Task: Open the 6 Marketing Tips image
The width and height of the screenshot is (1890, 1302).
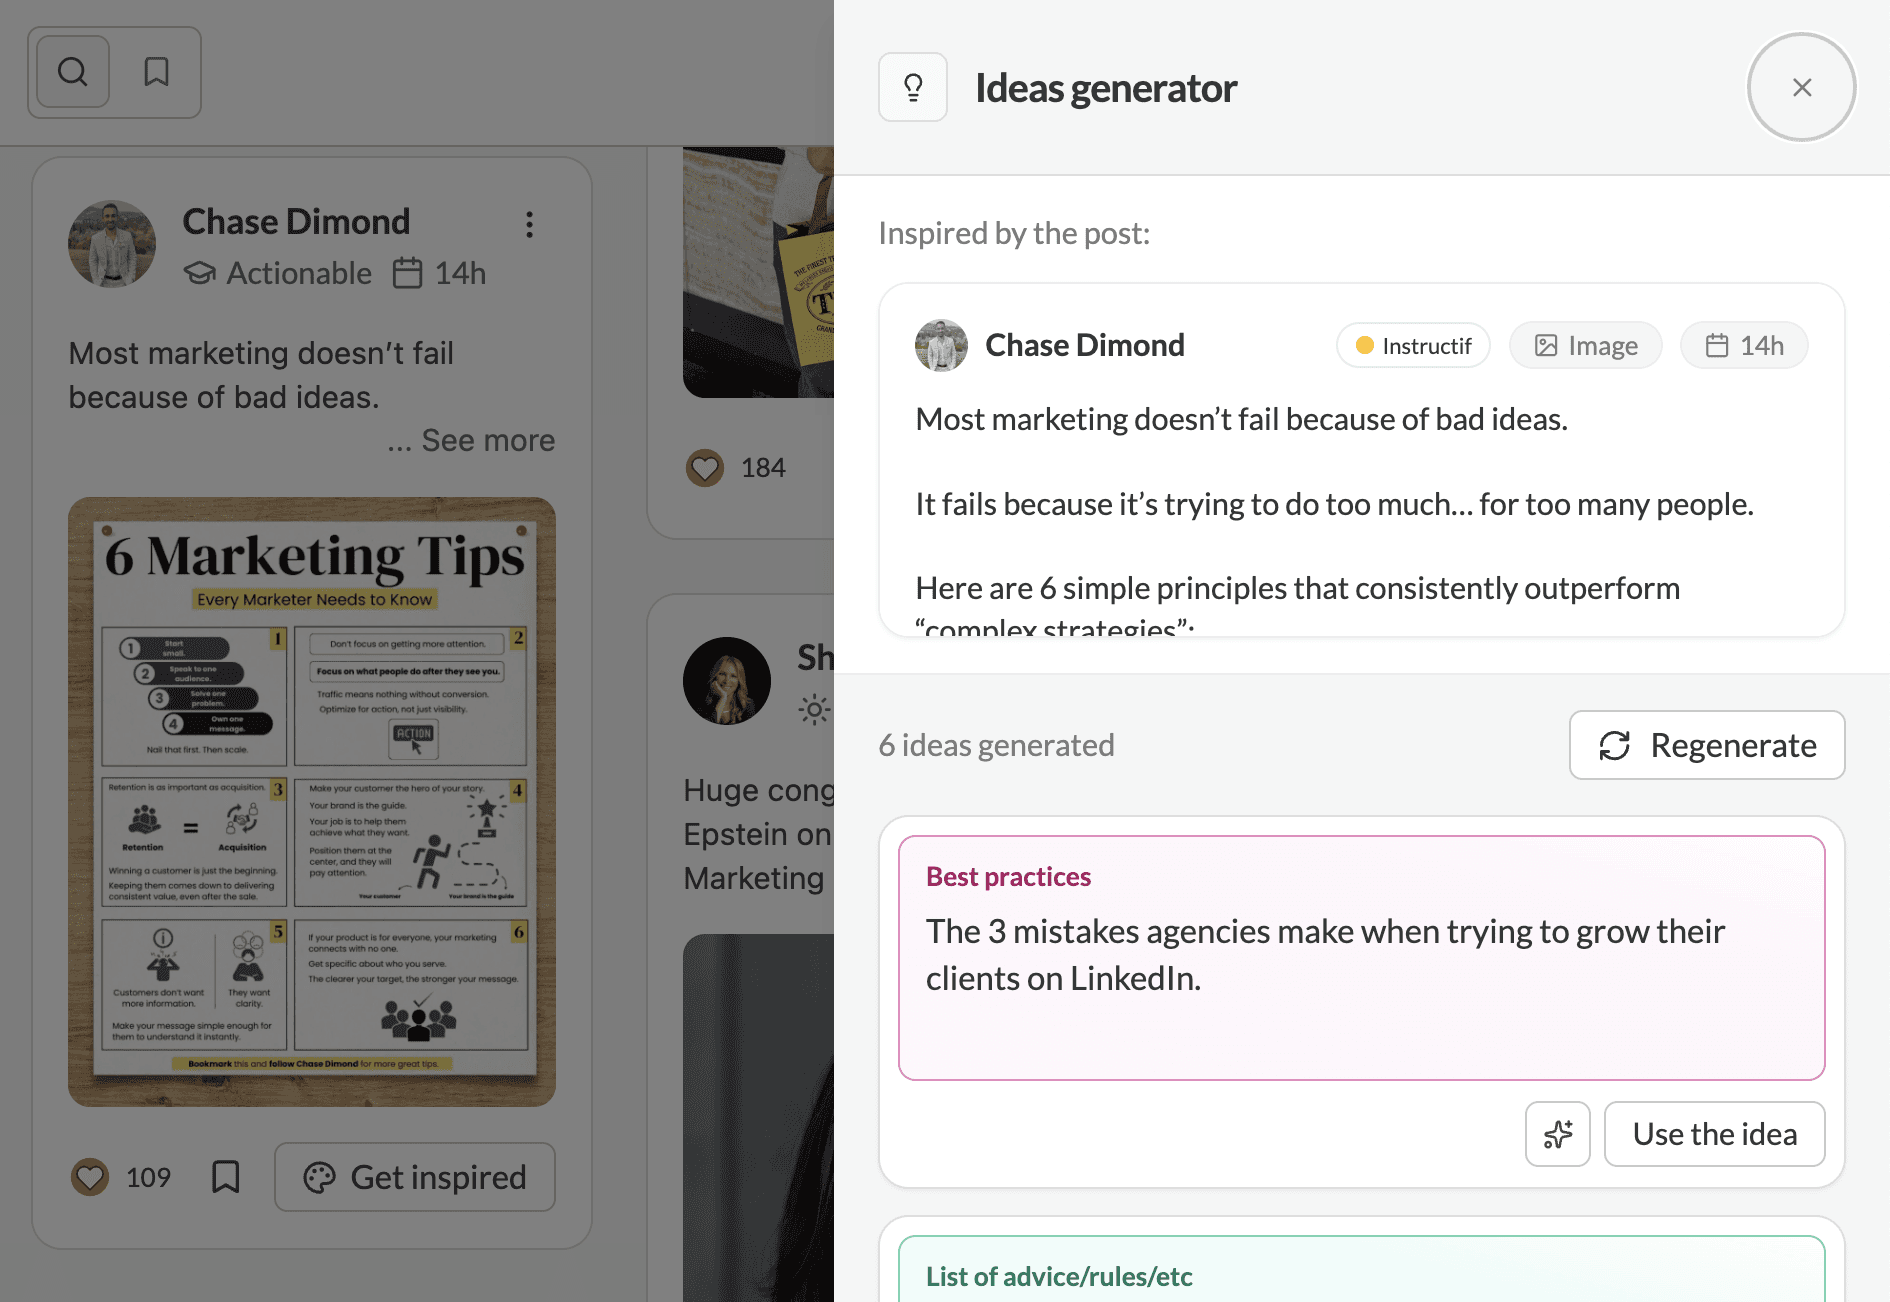Action: [312, 802]
